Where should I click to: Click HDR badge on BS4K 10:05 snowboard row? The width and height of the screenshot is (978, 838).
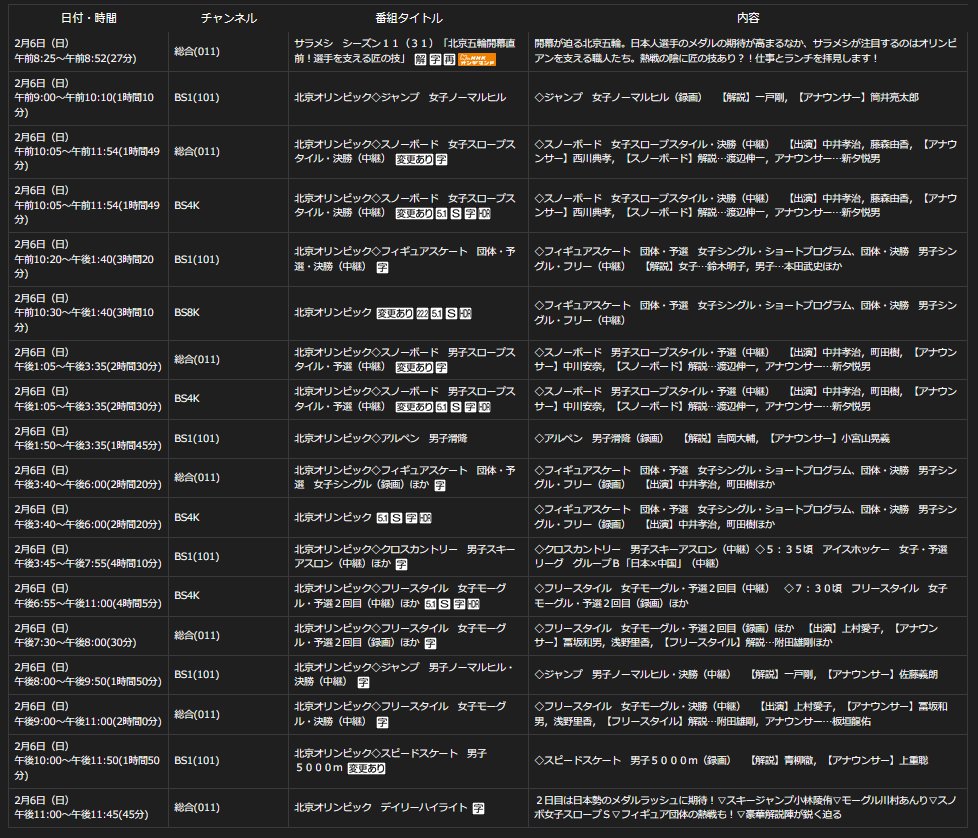pyautogui.click(x=485, y=214)
